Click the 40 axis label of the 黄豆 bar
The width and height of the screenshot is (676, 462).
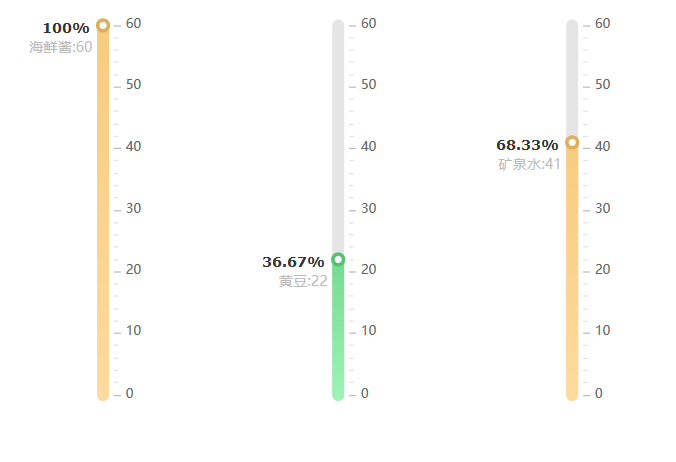(x=368, y=146)
